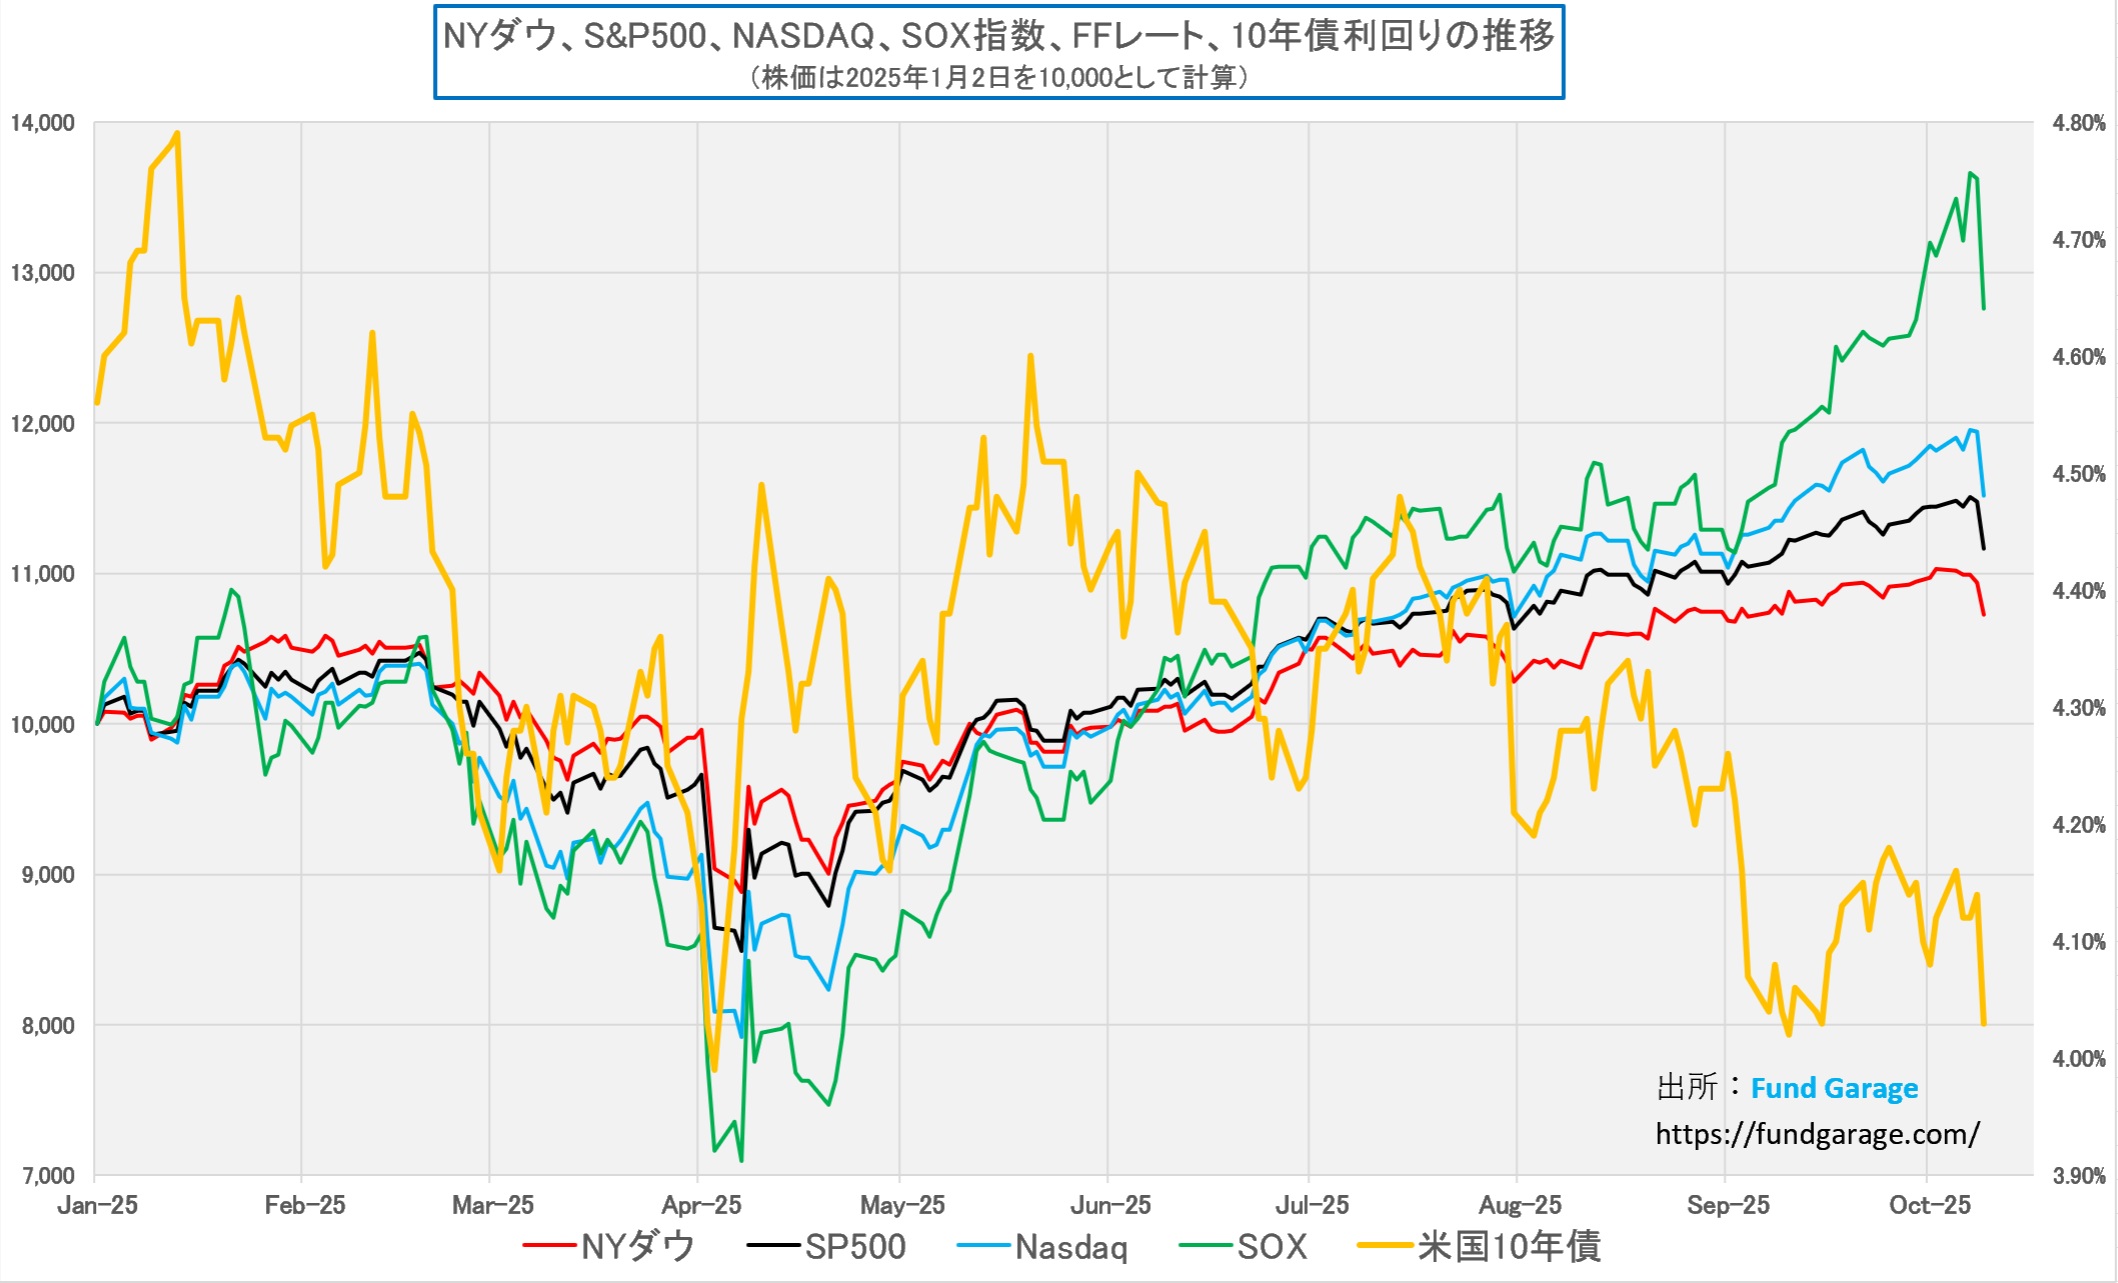Click the 10,000 left axis label
Screen dimensions: 2118x1283
tap(43, 725)
